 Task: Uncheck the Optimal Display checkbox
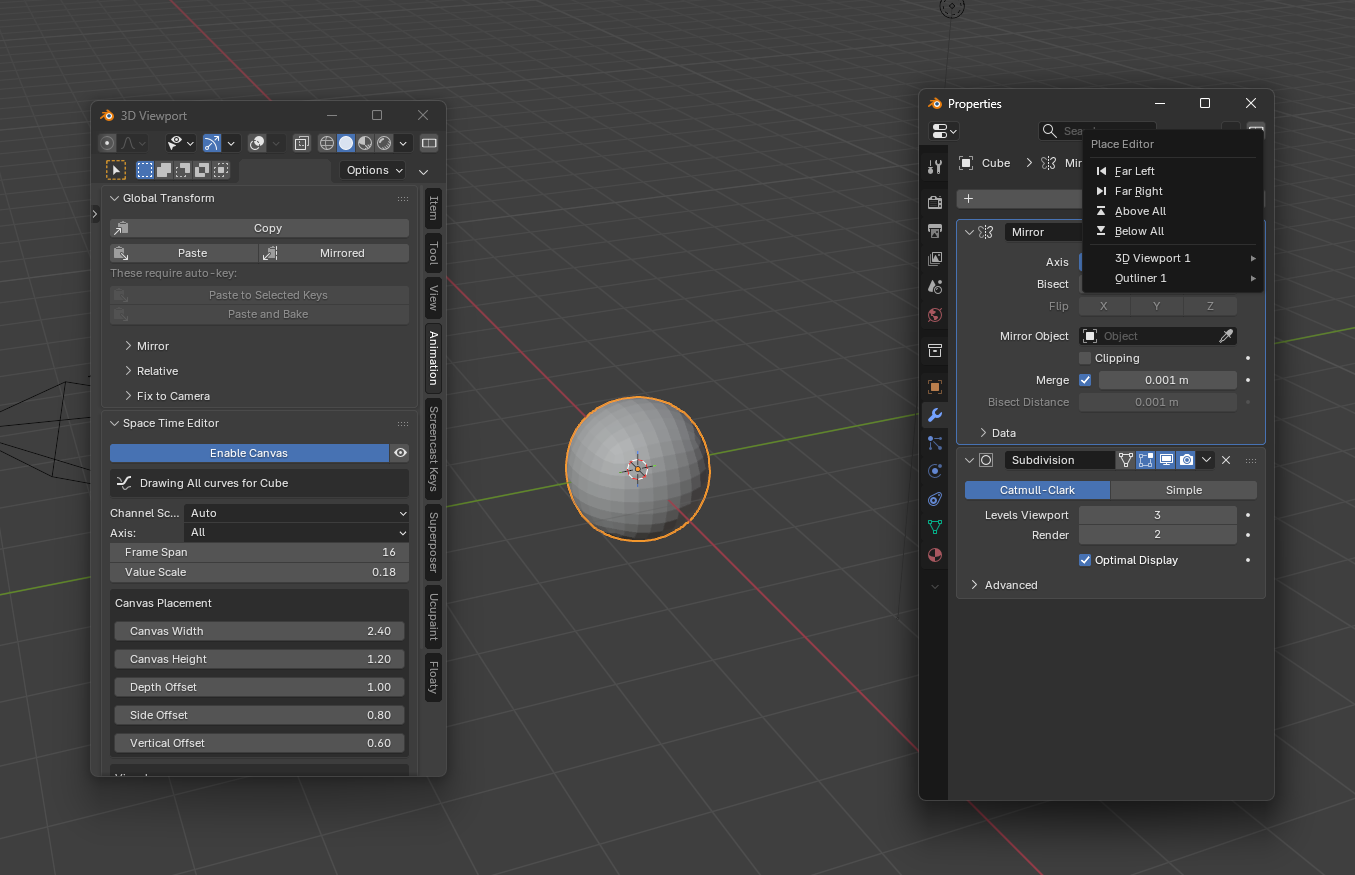[1085, 560]
